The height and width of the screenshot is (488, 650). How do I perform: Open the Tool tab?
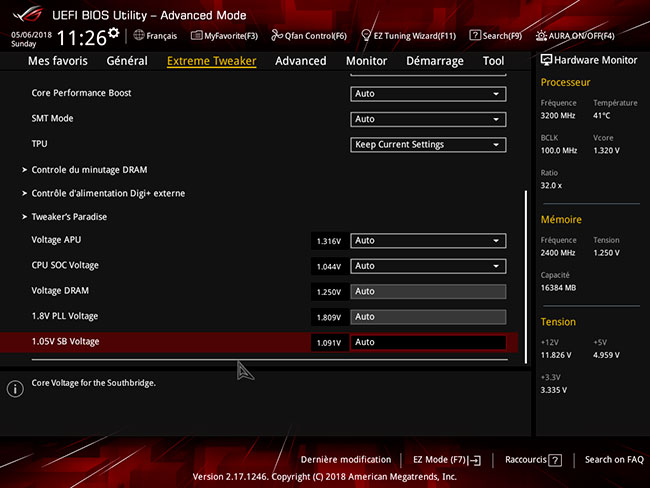pyautogui.click(x=493, y=61)
